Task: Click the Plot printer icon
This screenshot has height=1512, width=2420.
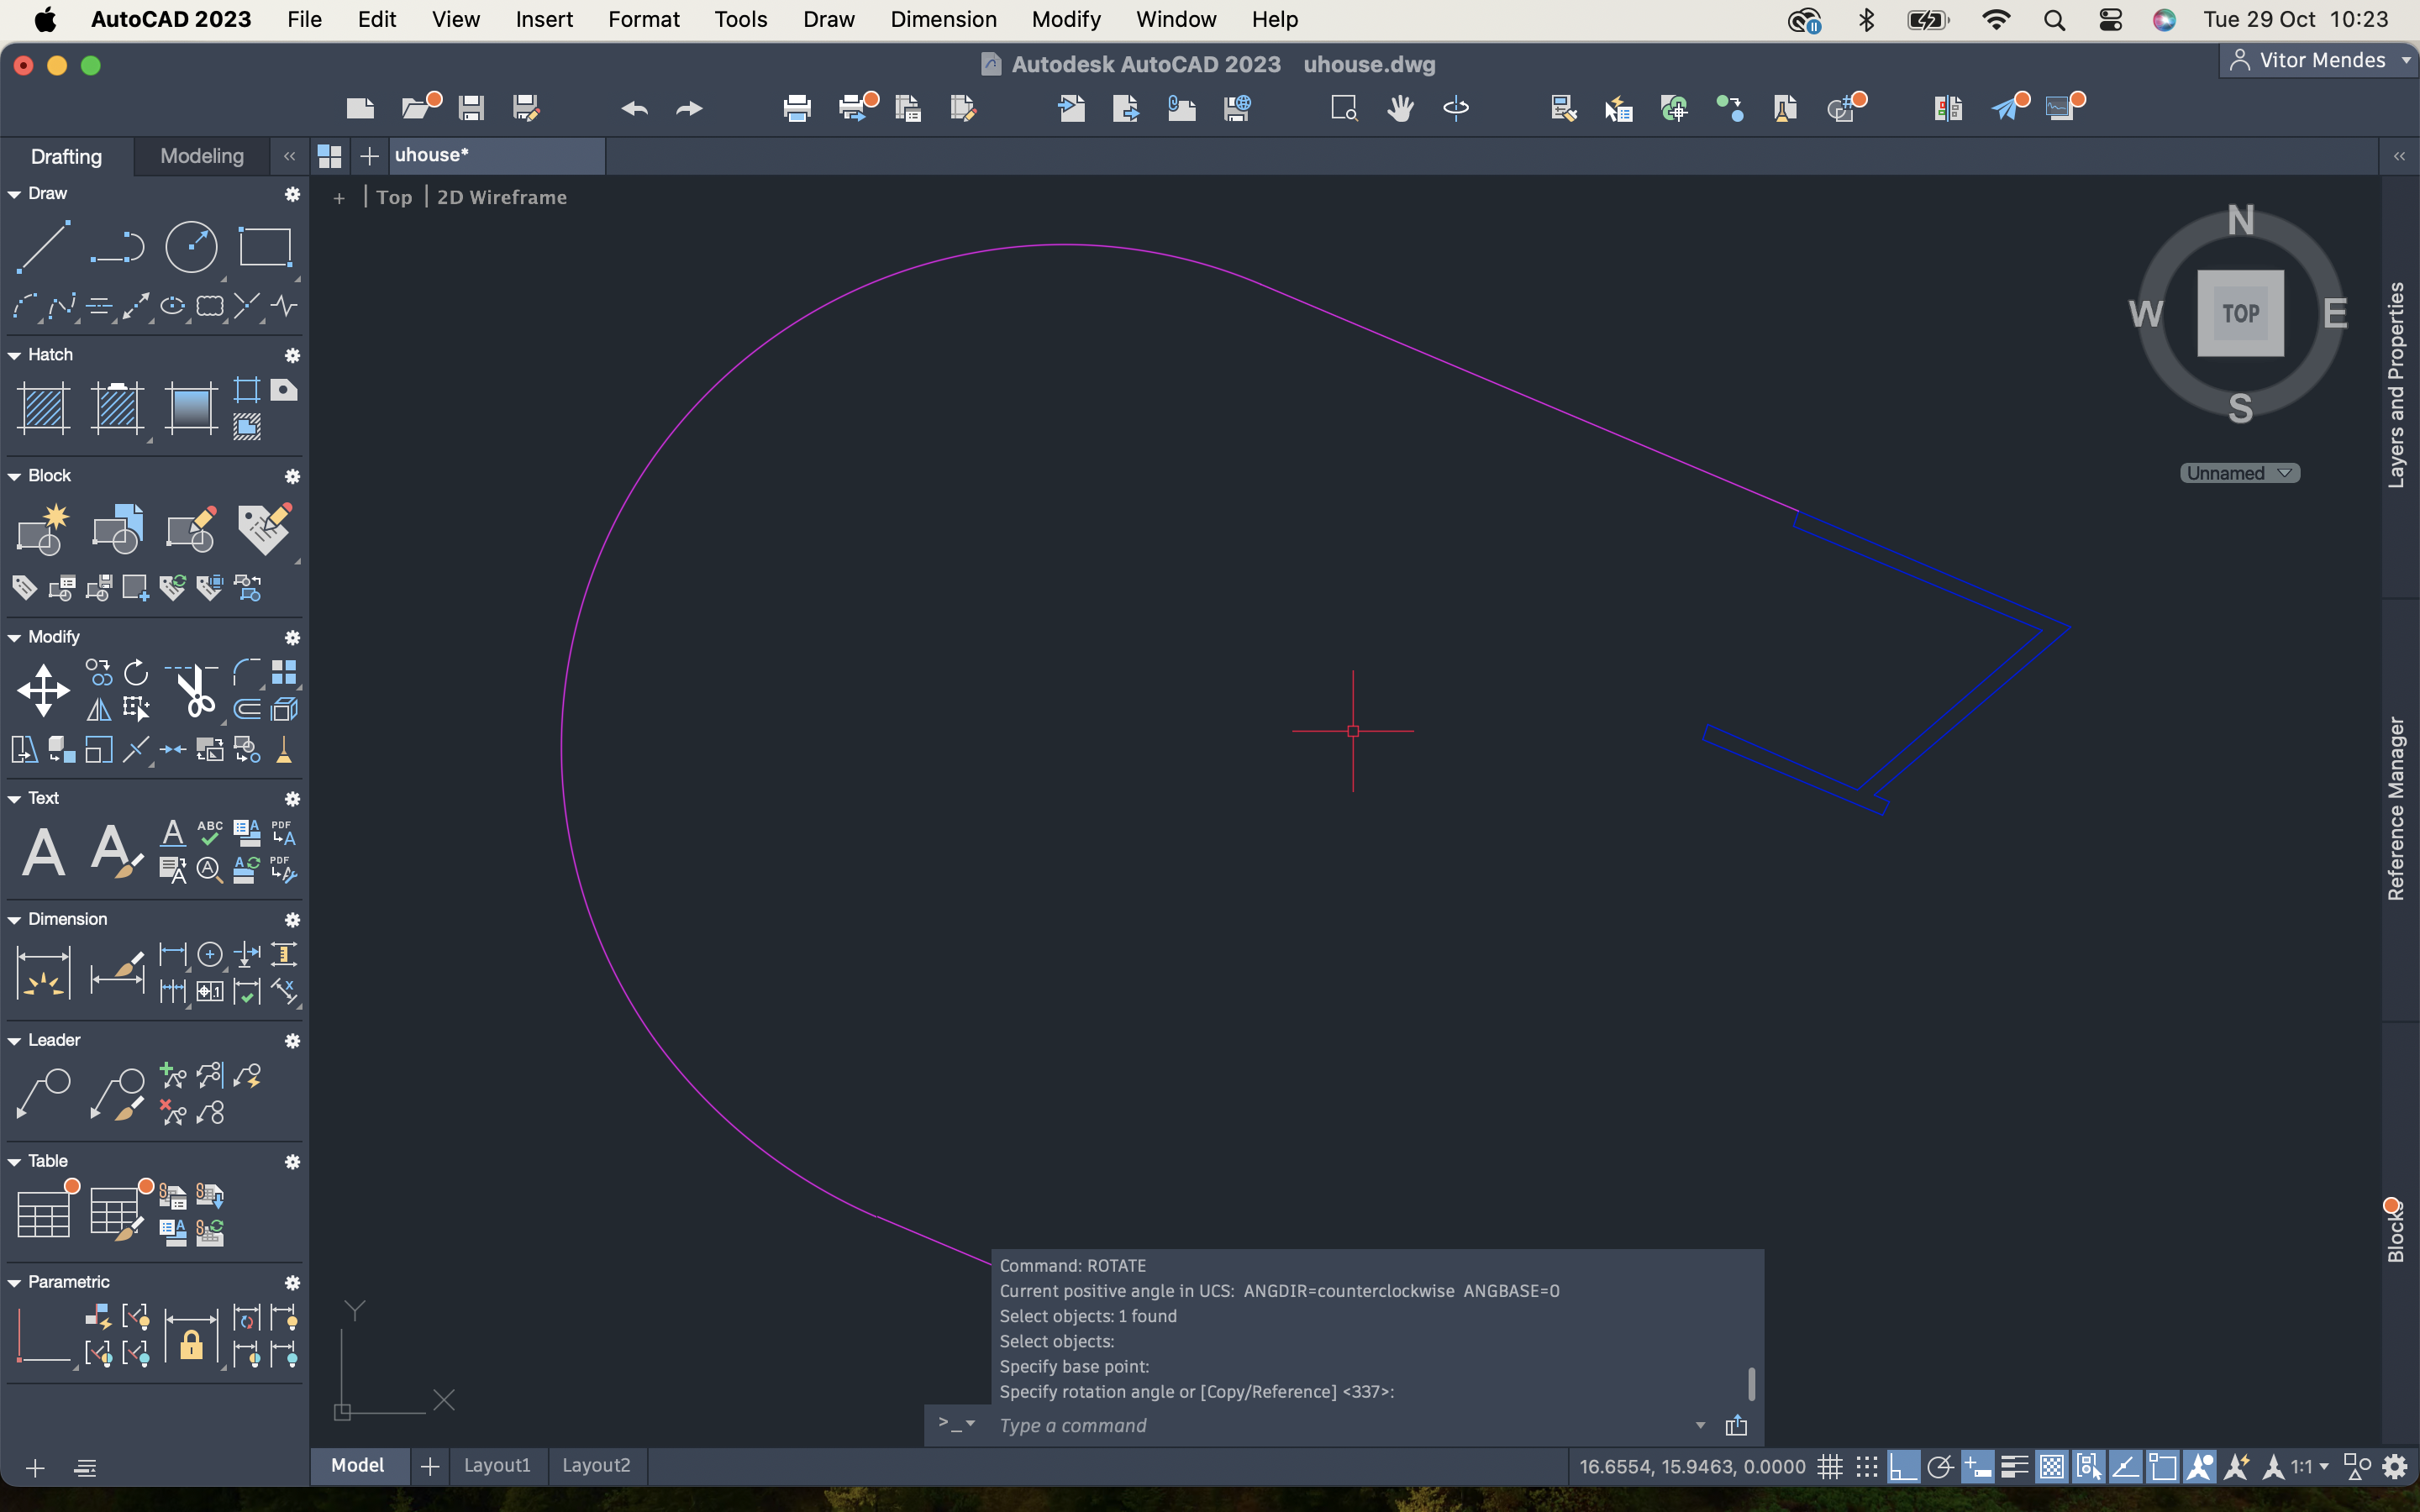Action: (x=797, y=108)
